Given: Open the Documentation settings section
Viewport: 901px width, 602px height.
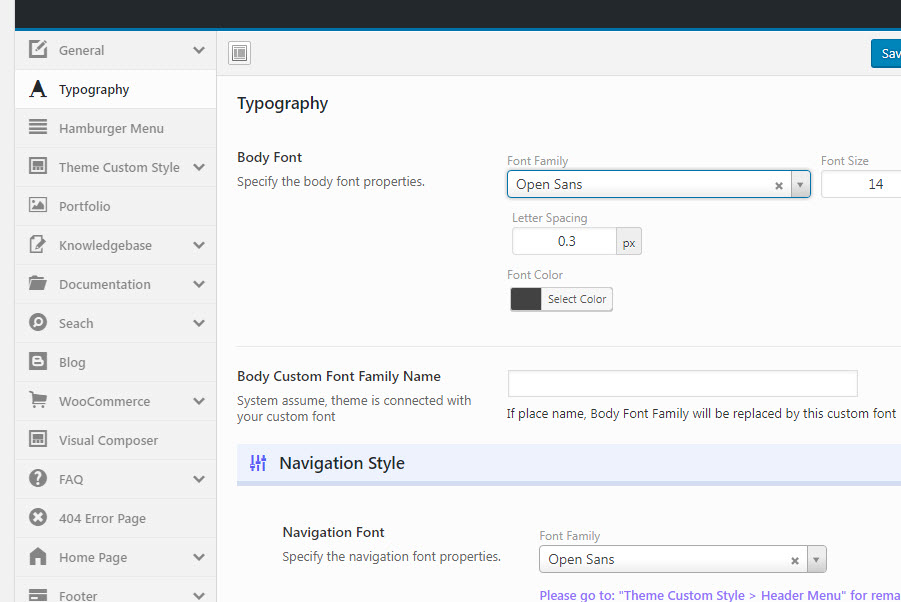Looking at the screenshot, I should (x=104, y=284).
